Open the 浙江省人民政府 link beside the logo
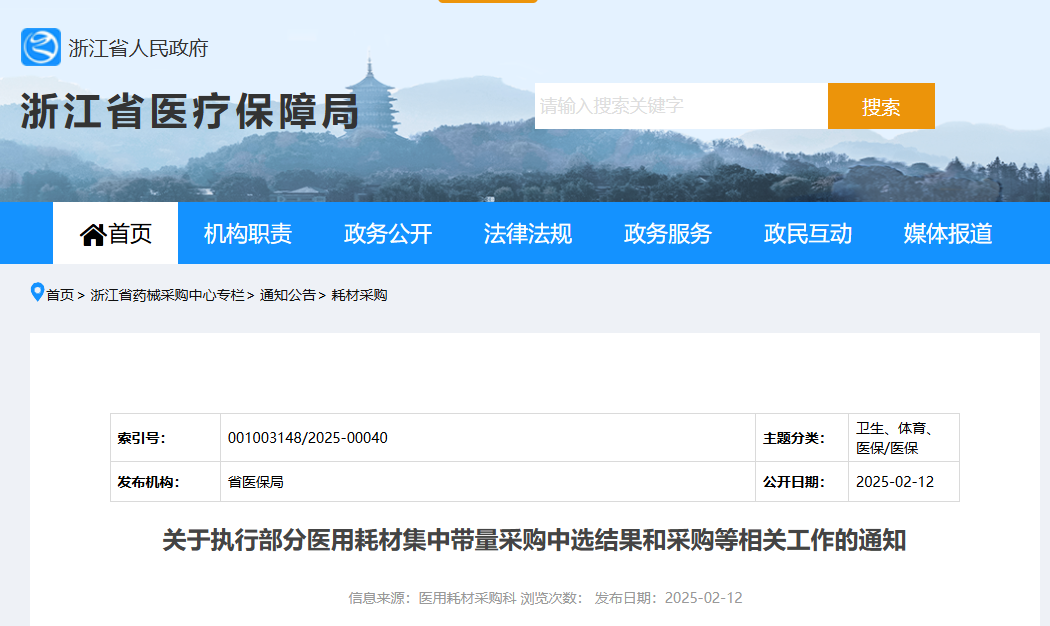 138,48
